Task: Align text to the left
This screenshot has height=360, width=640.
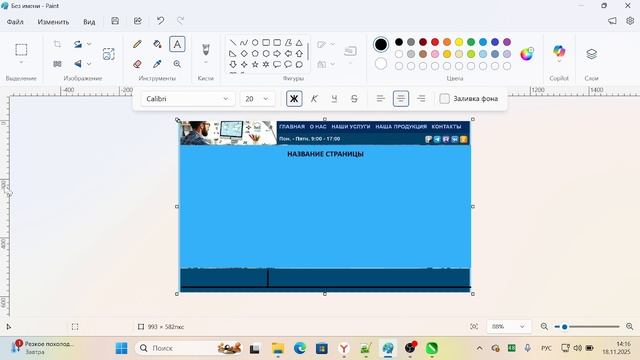Action: tap(380, 99)
